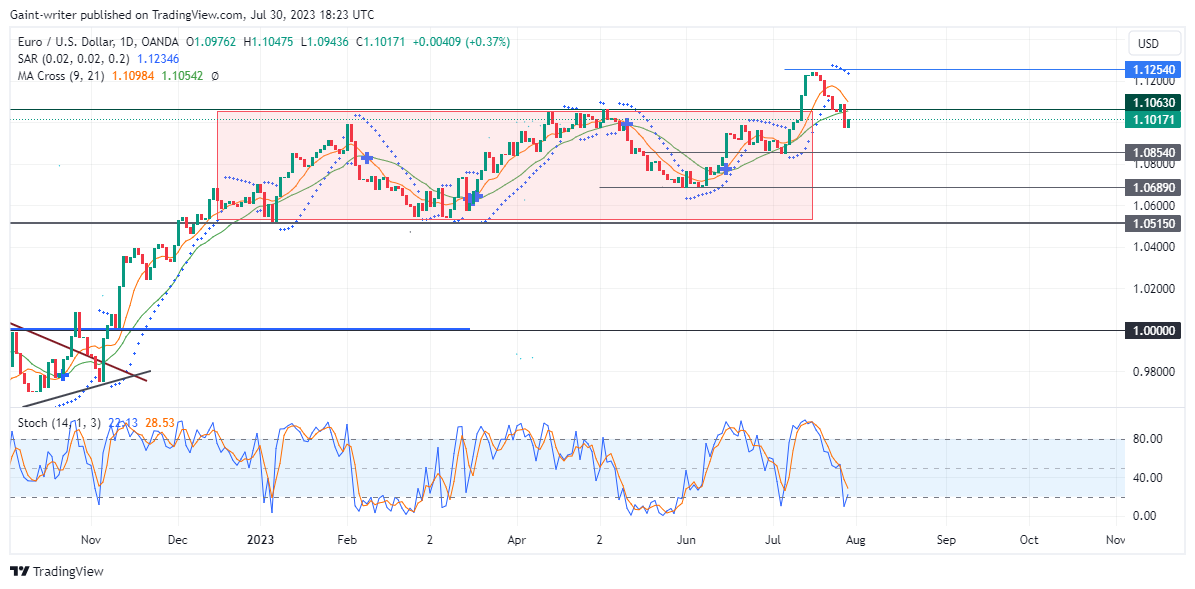Click the 1.12540 price label
The image size is (1195, 589).
(1153, 69)
